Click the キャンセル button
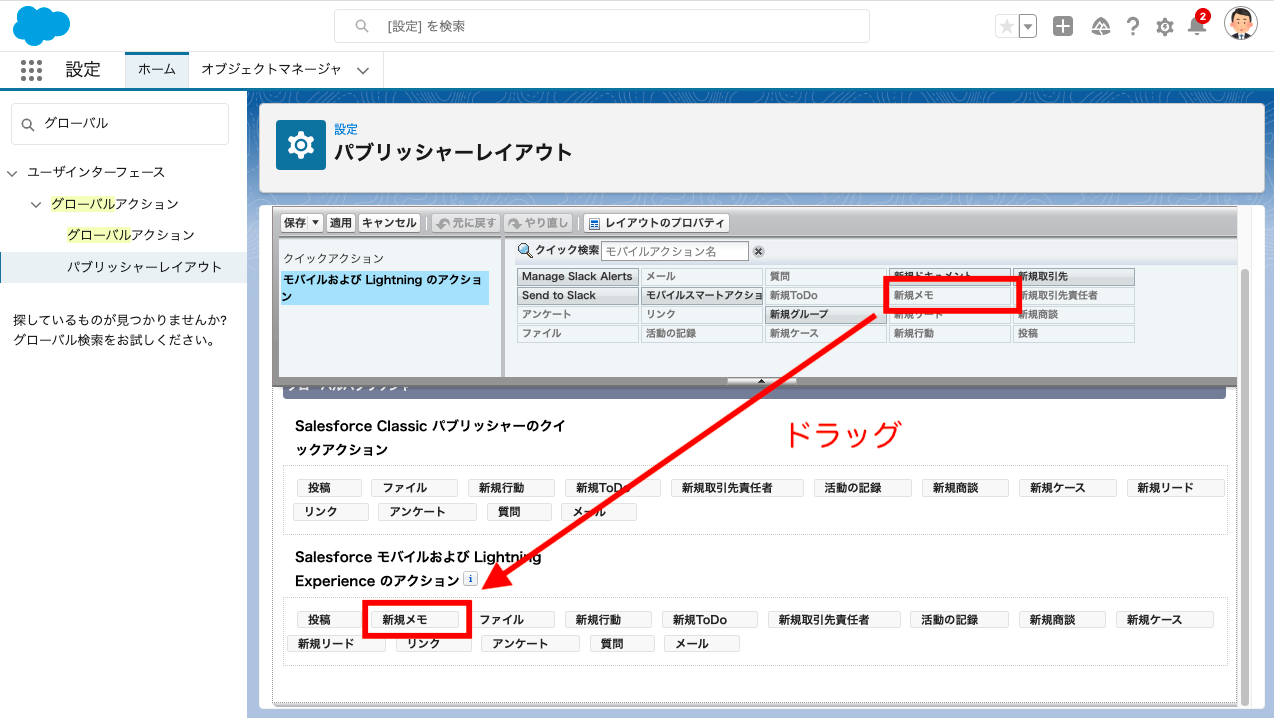This screenshot has width=1274, height=718. click(x=389, y=223)
